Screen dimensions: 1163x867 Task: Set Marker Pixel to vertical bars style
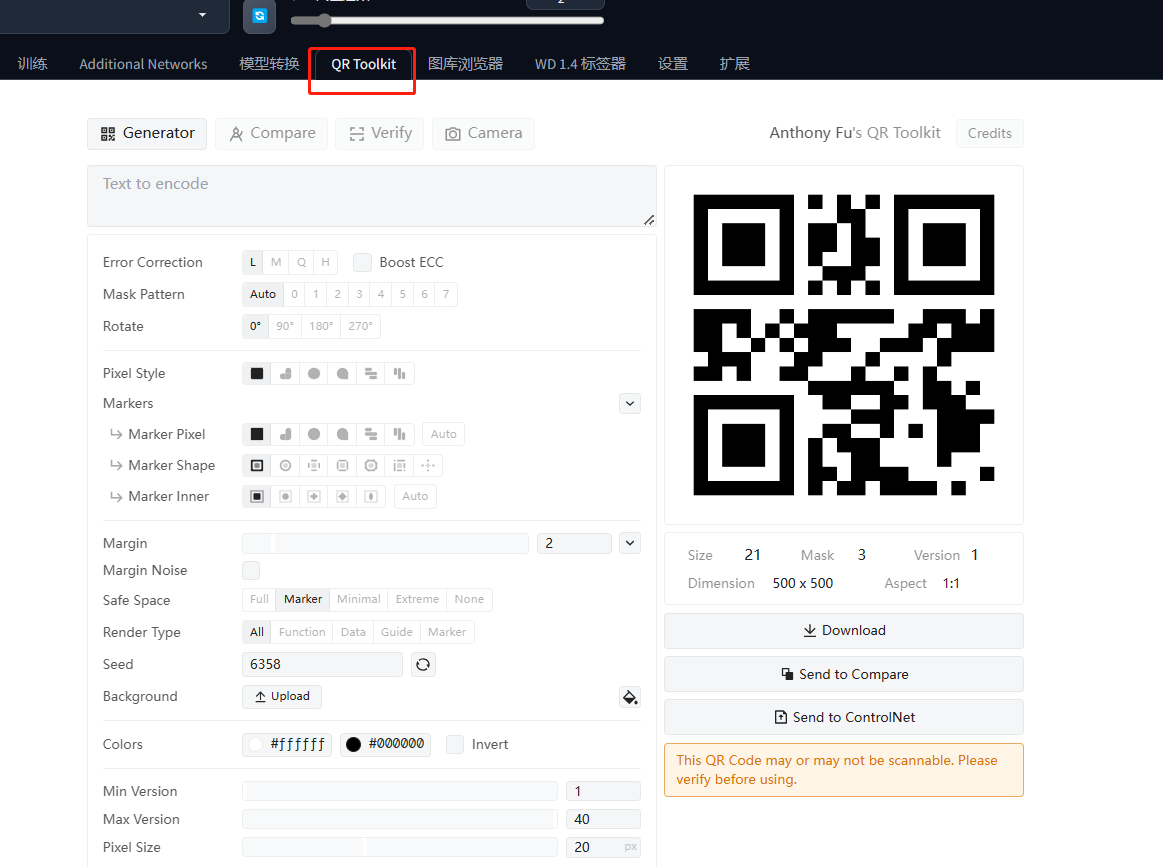(x=400, y=434)
